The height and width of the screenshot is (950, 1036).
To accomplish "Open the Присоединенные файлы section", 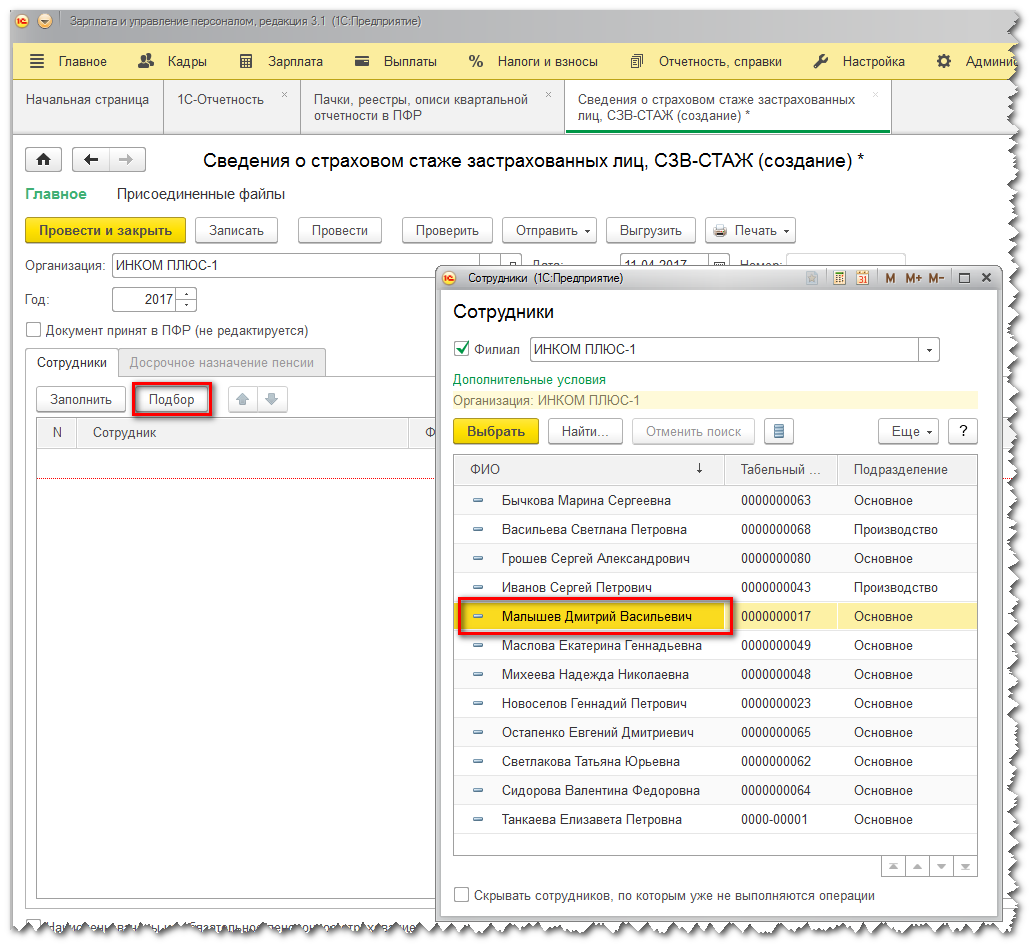I will [201, 194].
